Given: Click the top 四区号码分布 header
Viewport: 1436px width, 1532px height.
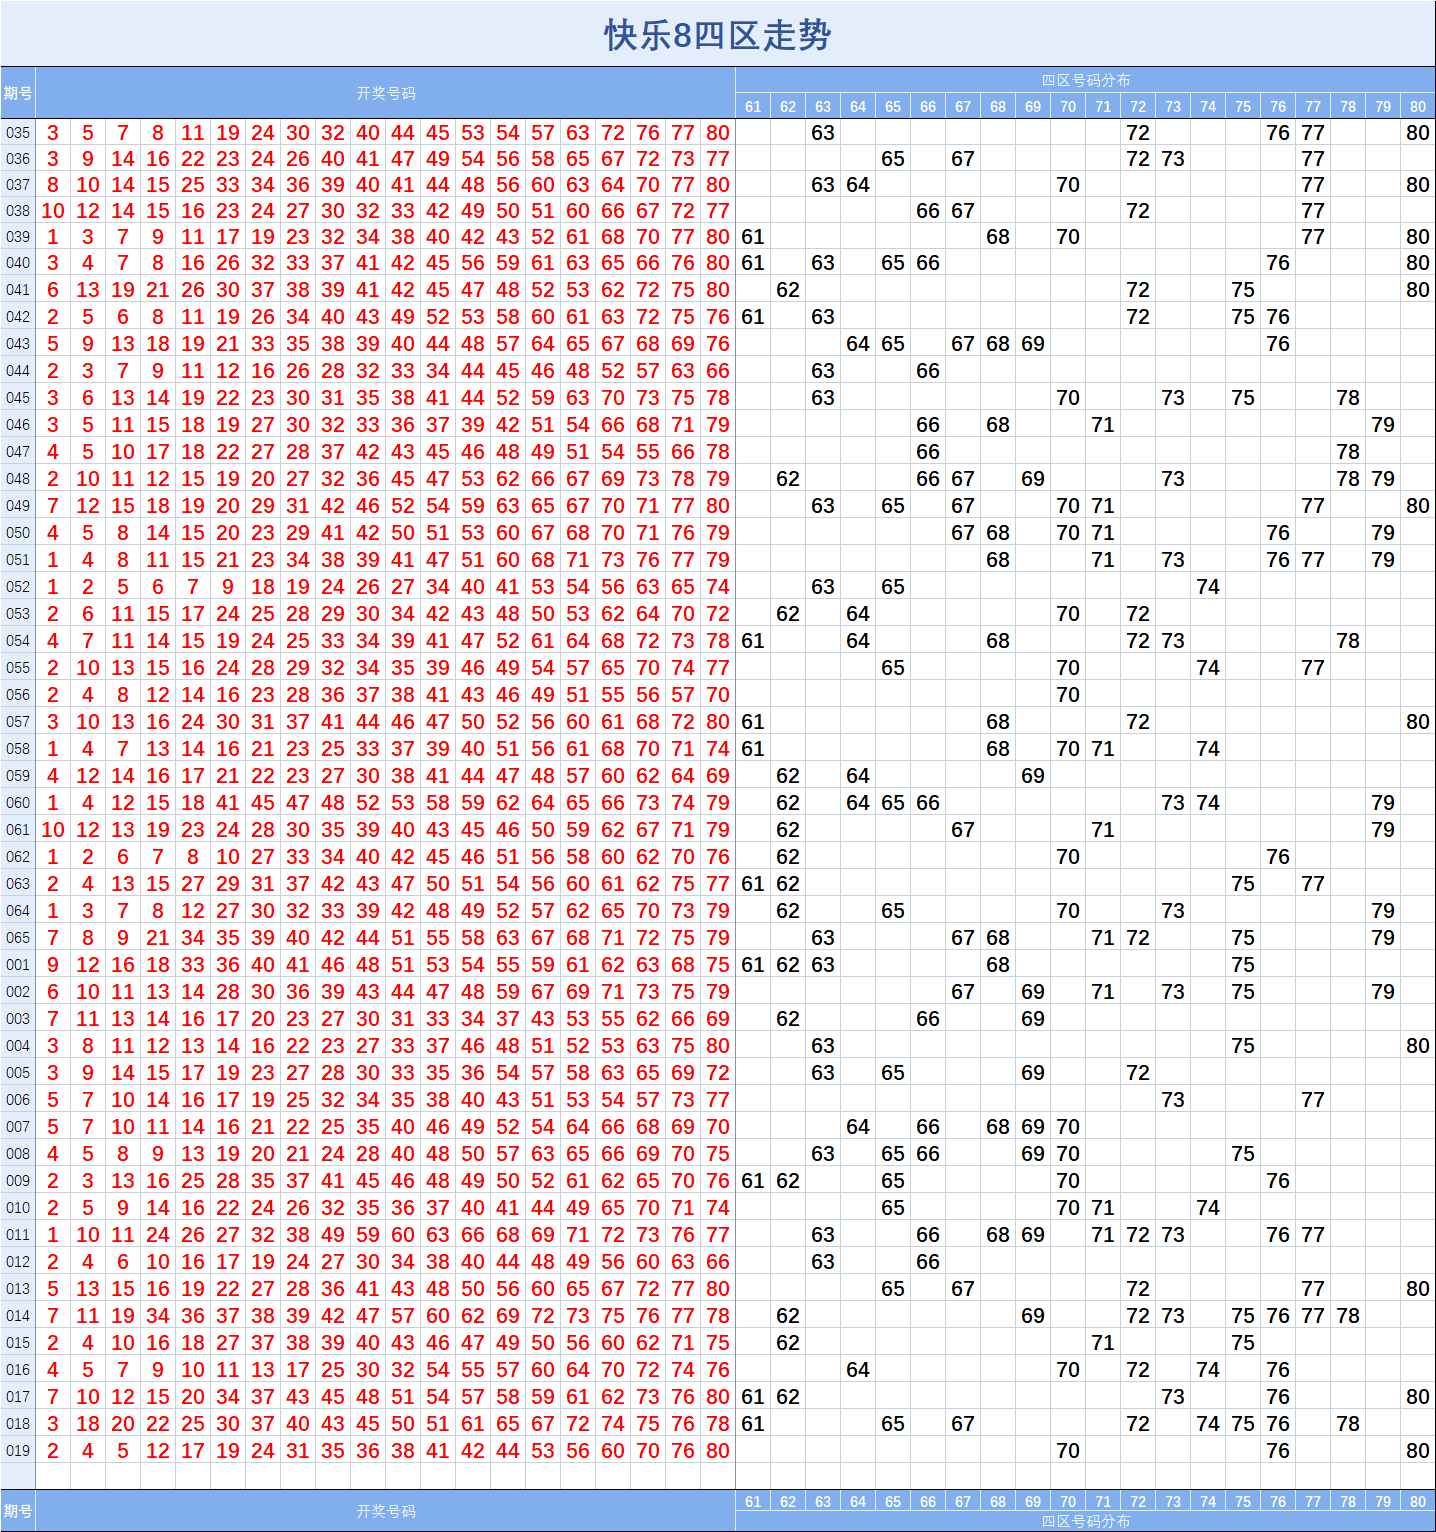Looking at the screenshot, I should click(x=1086, y=80).
